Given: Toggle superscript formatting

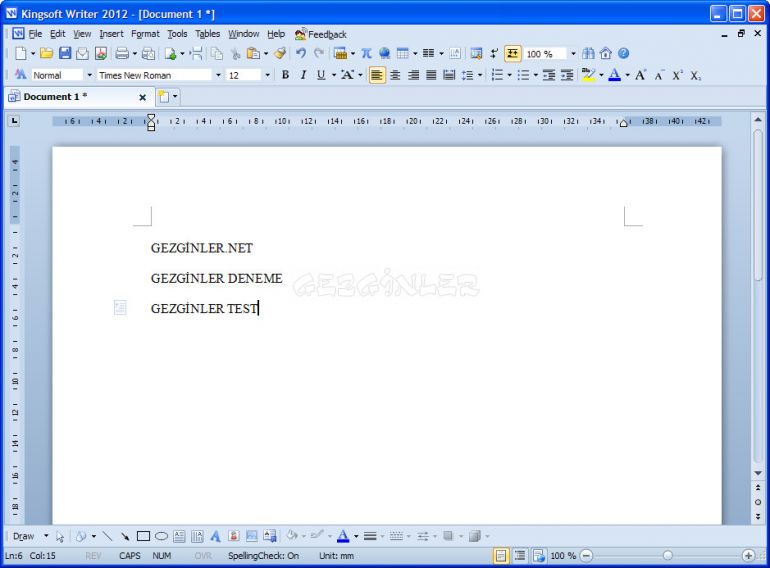Looking at the screenshot, I should [x=677, y=75].
